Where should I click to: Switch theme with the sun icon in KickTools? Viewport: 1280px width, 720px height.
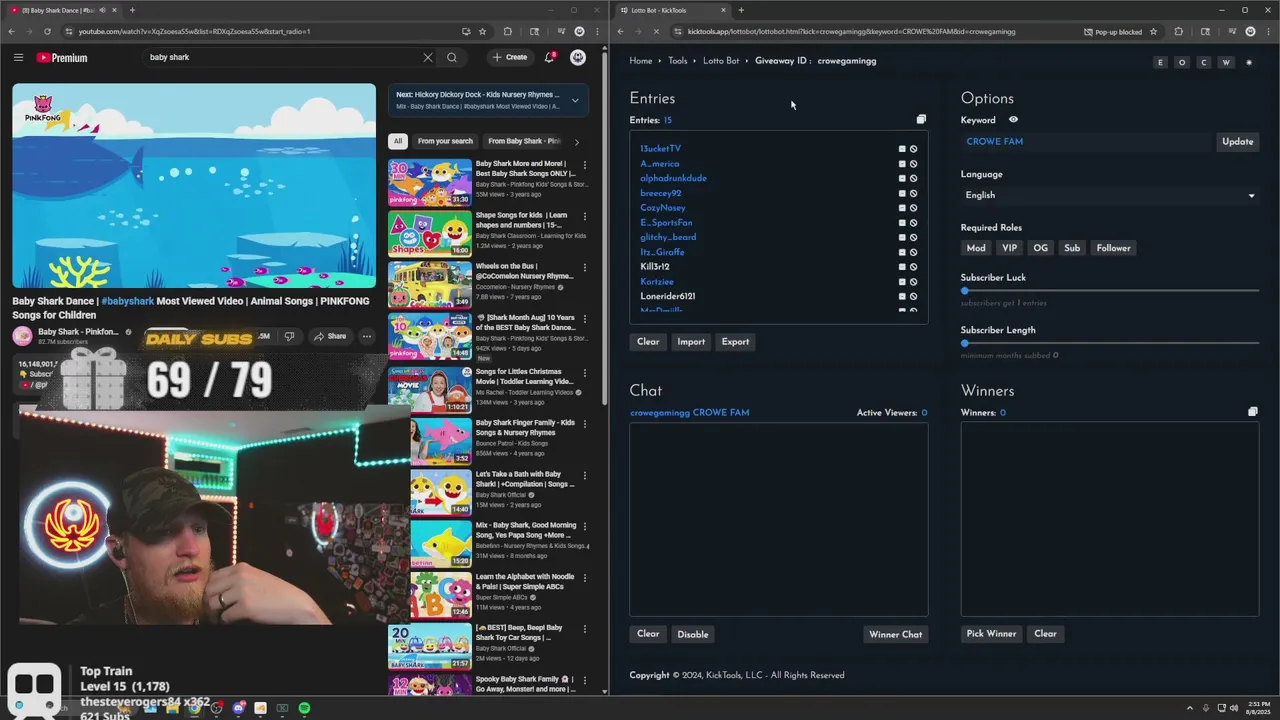[1249, 62]
